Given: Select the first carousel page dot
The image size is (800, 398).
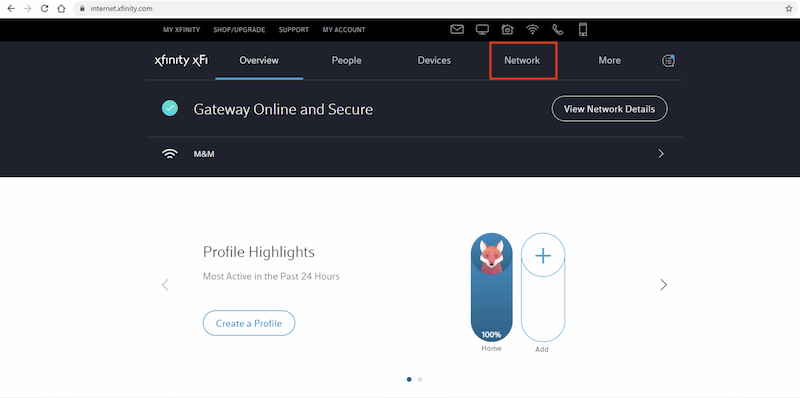Looking at the screenshot, I should (x=409, y=379).
